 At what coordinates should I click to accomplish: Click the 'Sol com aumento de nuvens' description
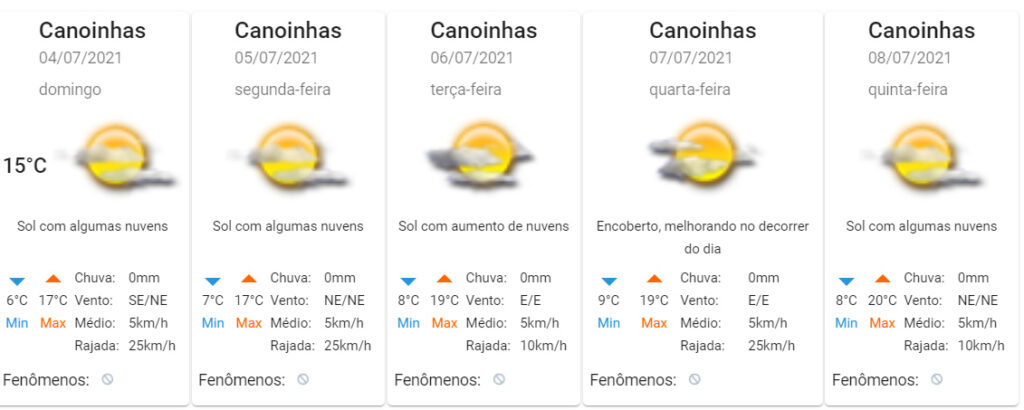[x=483, y=226]
